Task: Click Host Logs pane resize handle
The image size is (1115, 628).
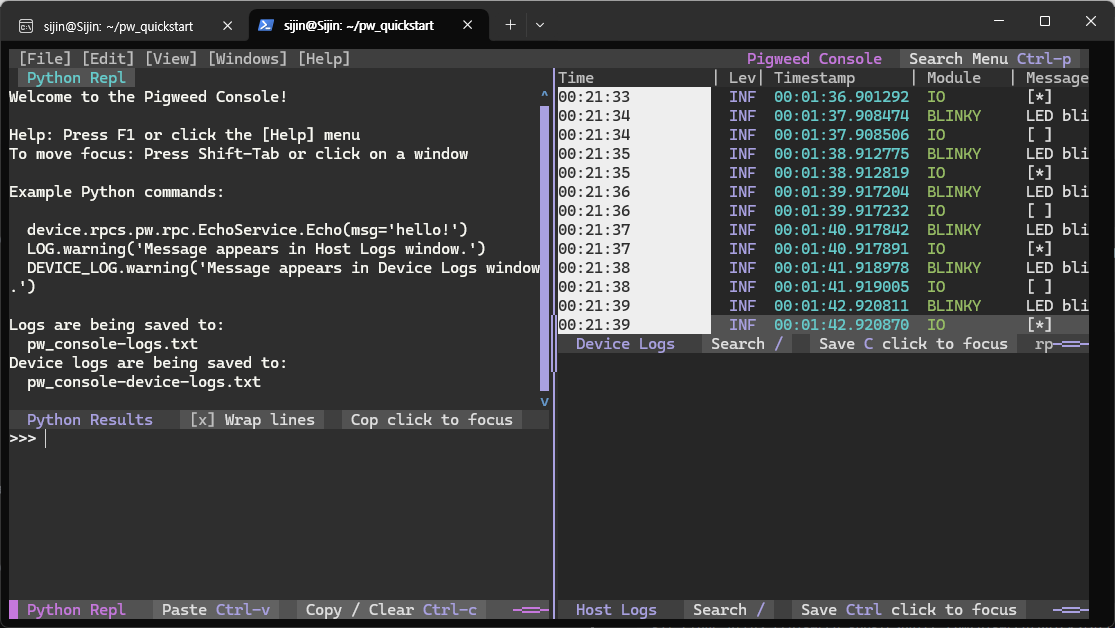Action: coord(1070,610)
